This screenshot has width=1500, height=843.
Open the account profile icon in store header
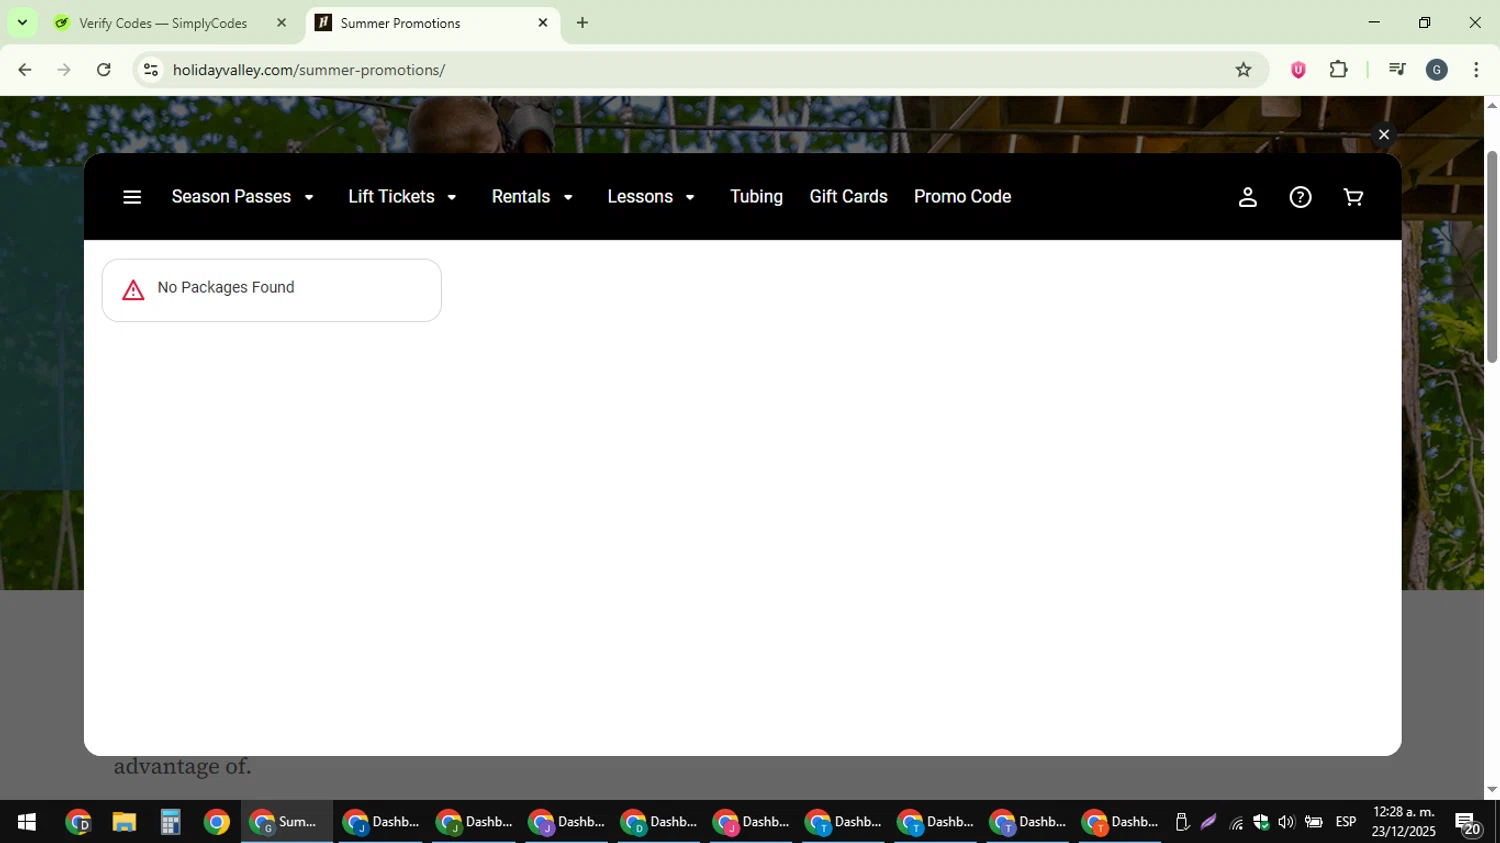1247,197
